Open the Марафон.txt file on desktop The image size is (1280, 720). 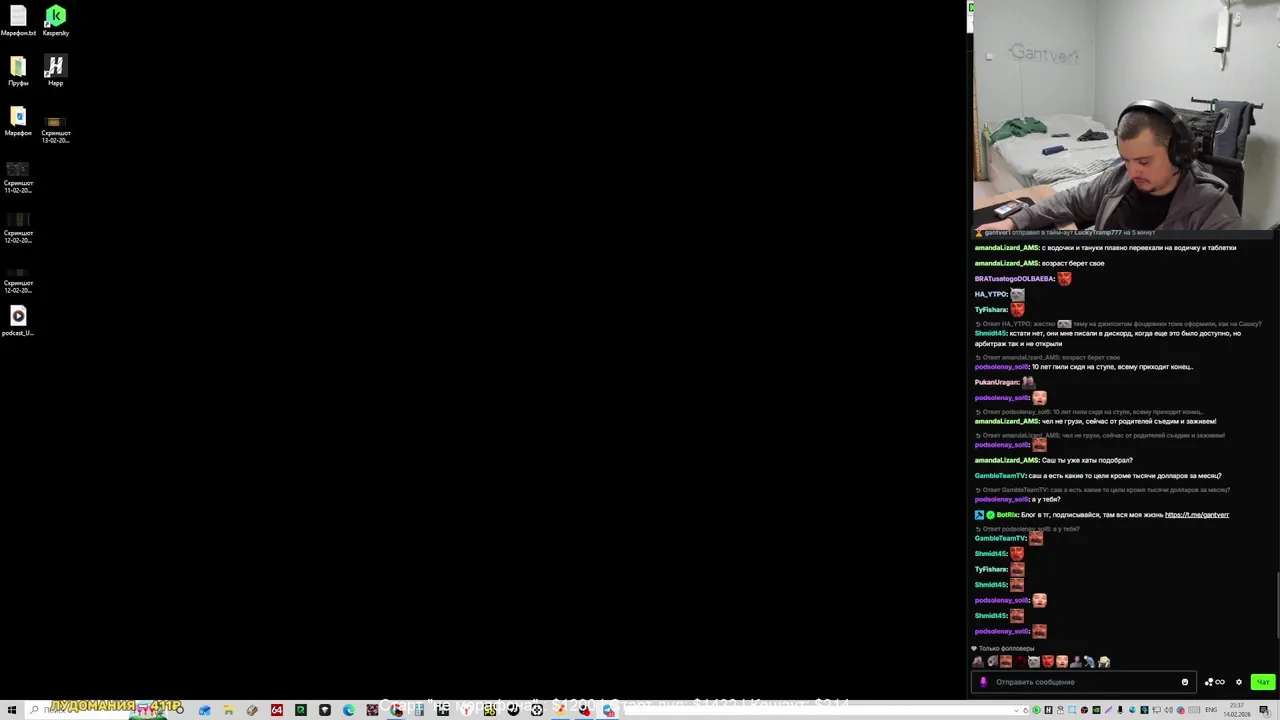click(x=18, y=20)
